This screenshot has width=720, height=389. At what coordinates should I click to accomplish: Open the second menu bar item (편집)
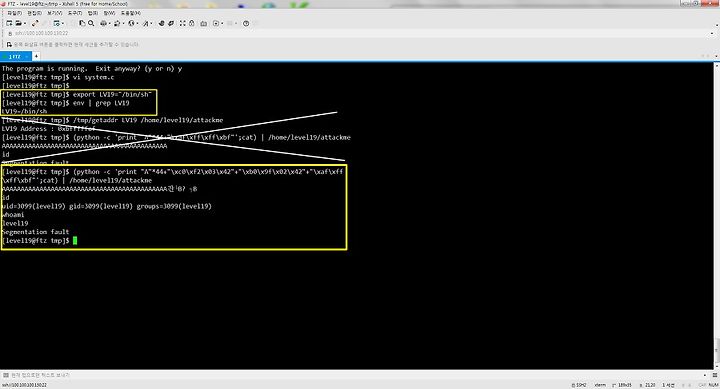(34, 13)
